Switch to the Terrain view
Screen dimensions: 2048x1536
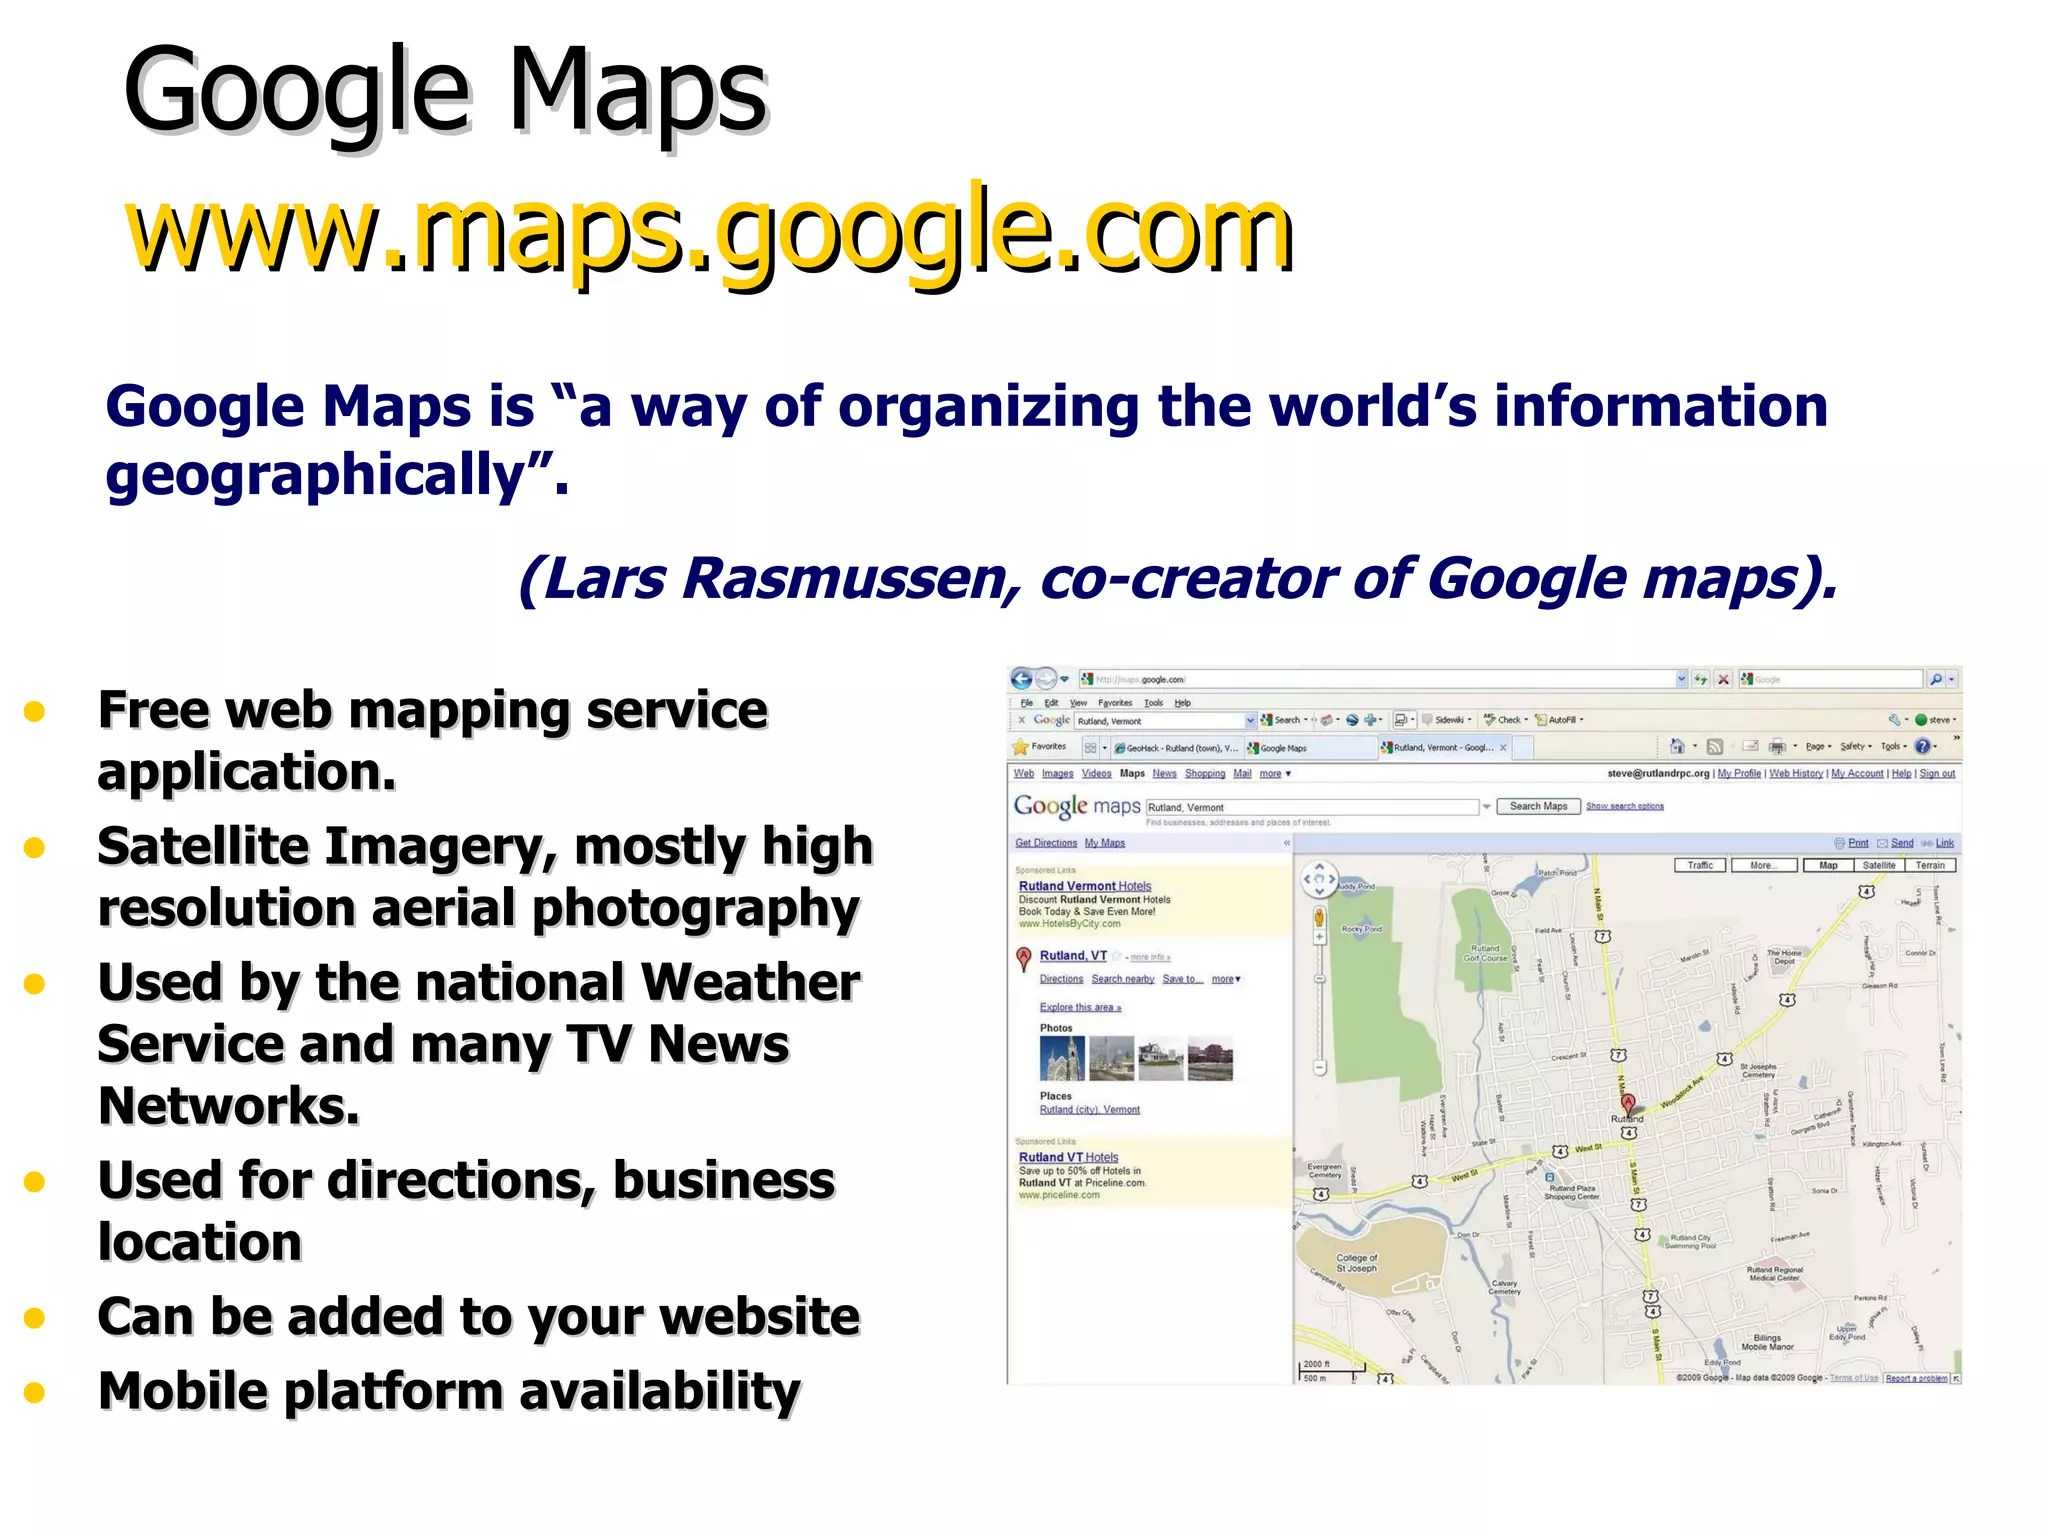1930,865
